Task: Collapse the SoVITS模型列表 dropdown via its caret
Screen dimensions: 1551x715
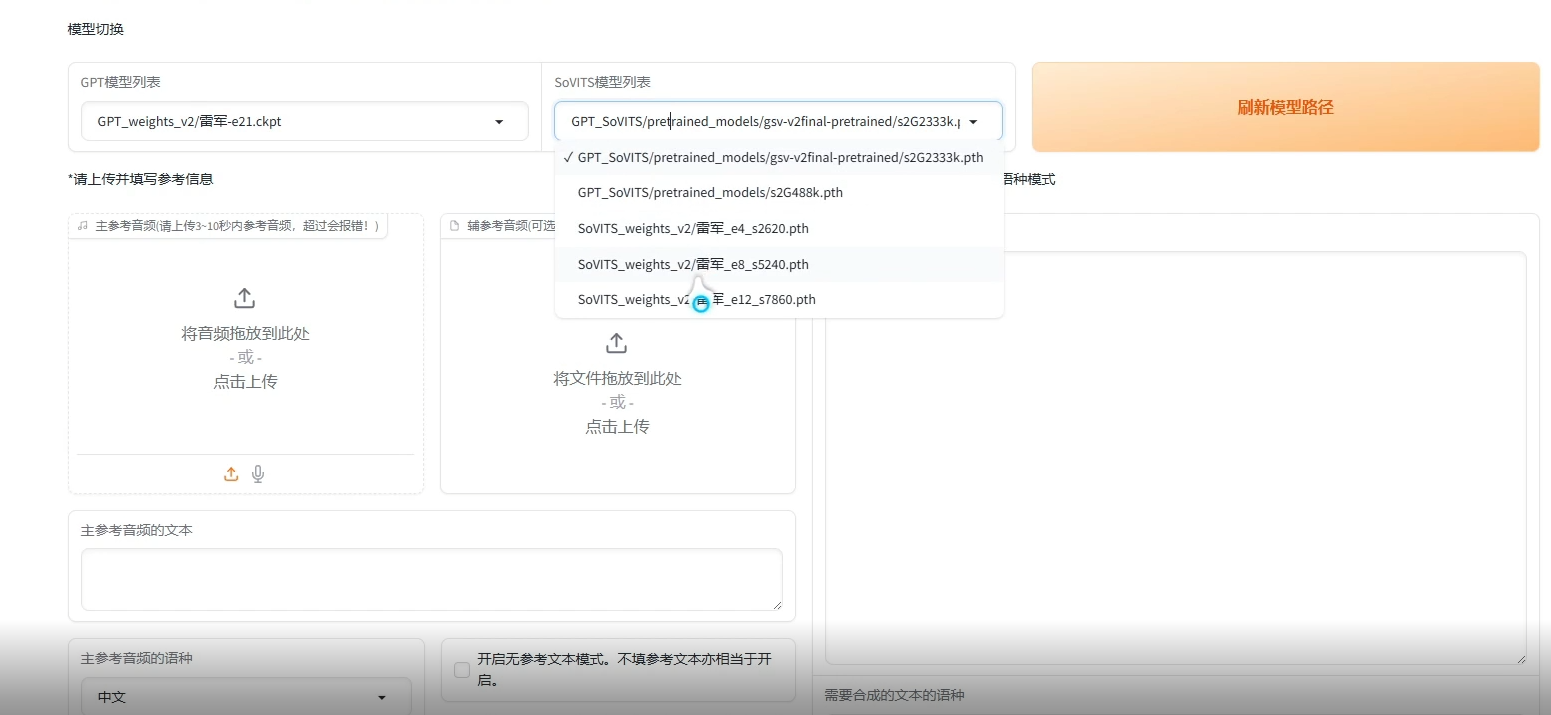Action: (972, 121)
